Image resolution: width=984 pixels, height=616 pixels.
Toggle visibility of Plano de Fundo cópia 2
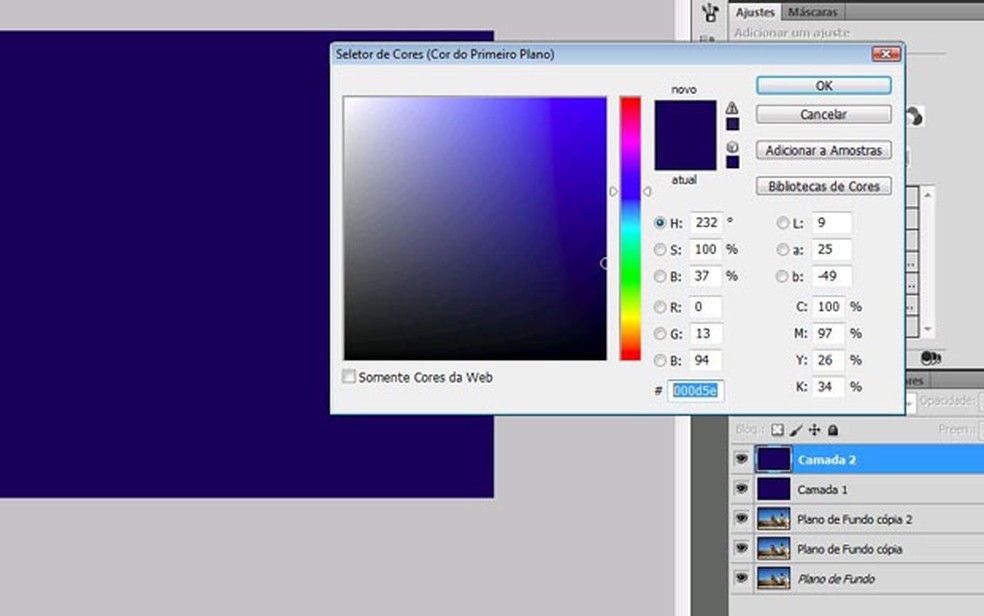741,519
